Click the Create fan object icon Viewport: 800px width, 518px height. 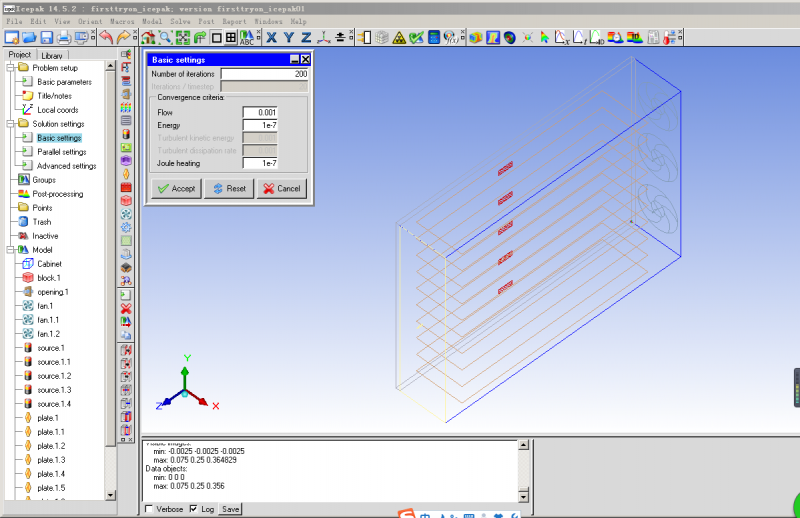[126, 214]
